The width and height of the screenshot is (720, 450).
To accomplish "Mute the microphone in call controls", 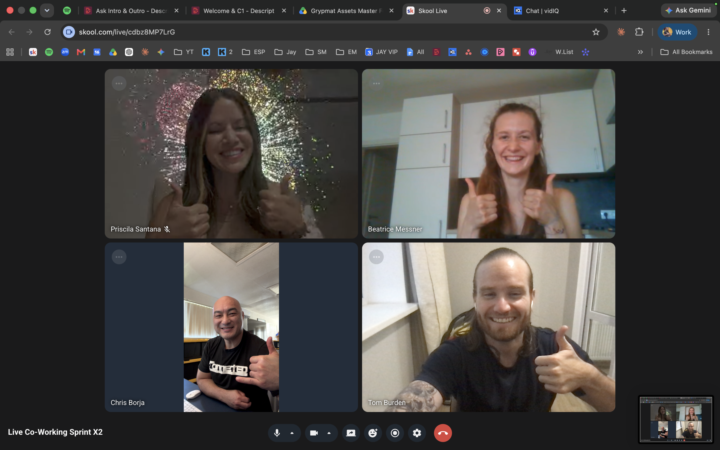I will 277,433.
